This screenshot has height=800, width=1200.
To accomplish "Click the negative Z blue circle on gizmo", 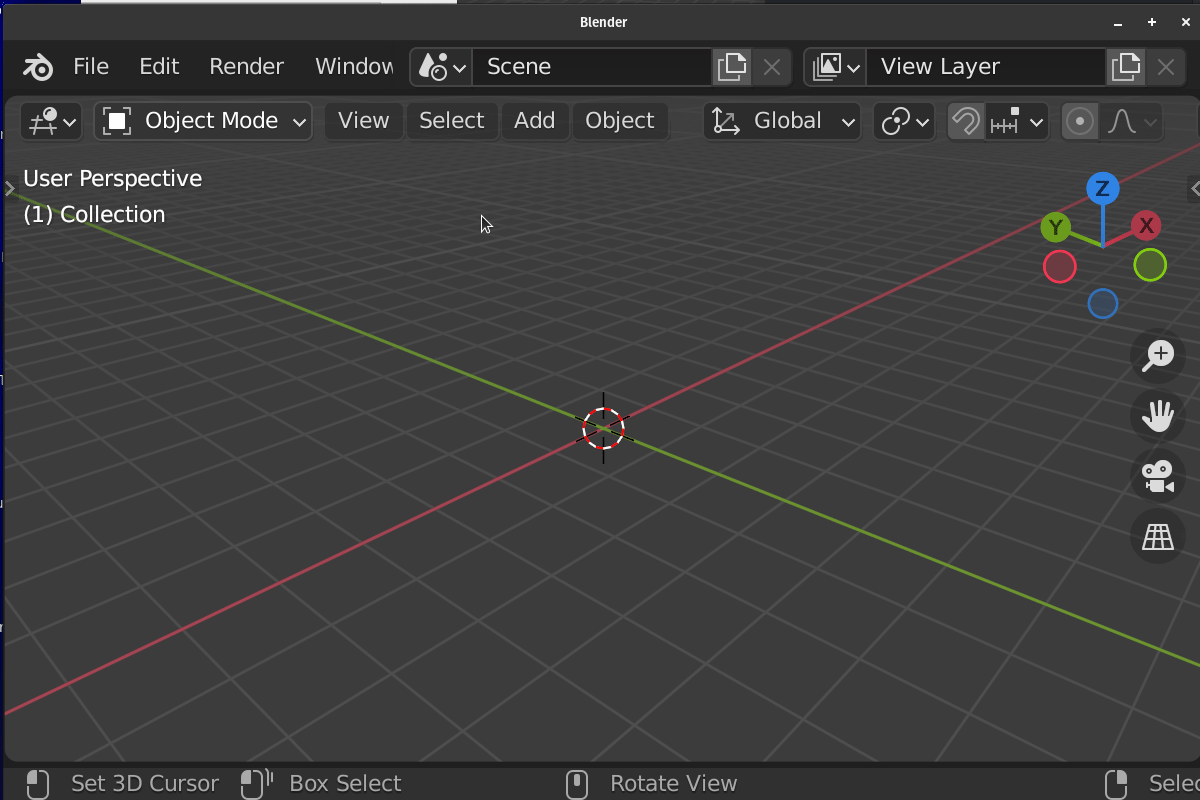I will coord(1103,304).
